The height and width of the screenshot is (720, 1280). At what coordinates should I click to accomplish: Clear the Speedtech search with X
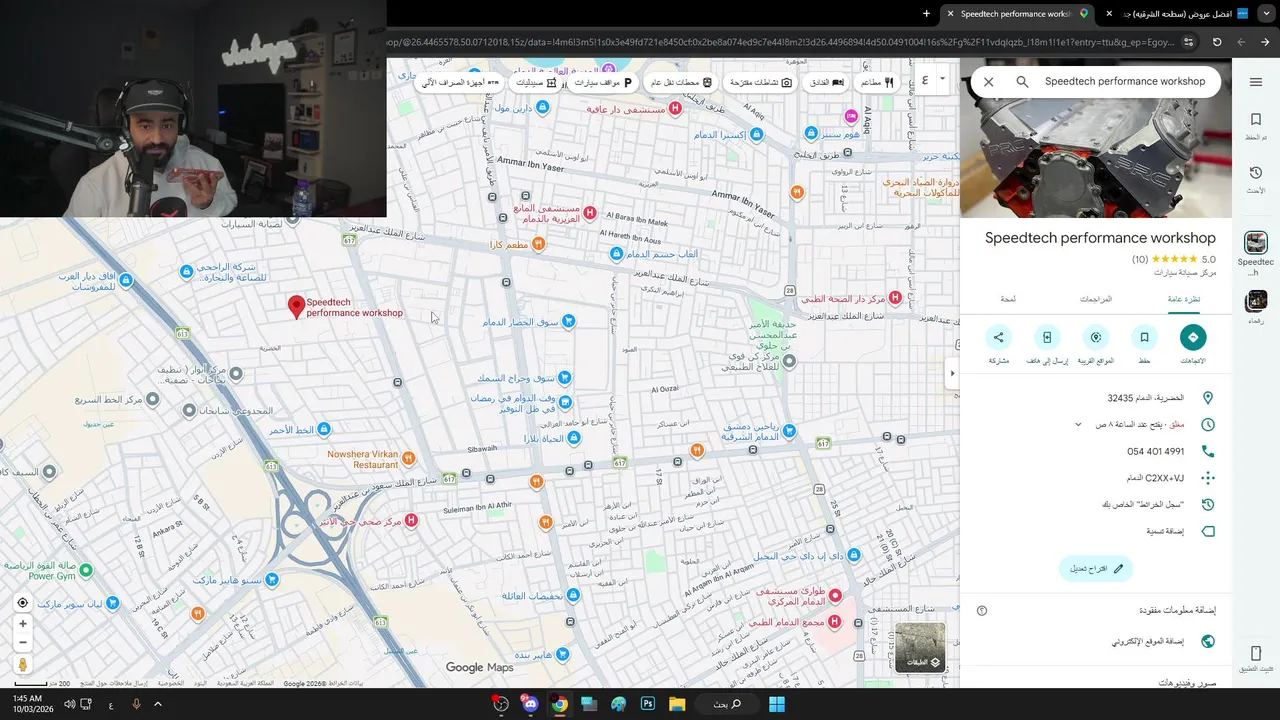(988, 82)
